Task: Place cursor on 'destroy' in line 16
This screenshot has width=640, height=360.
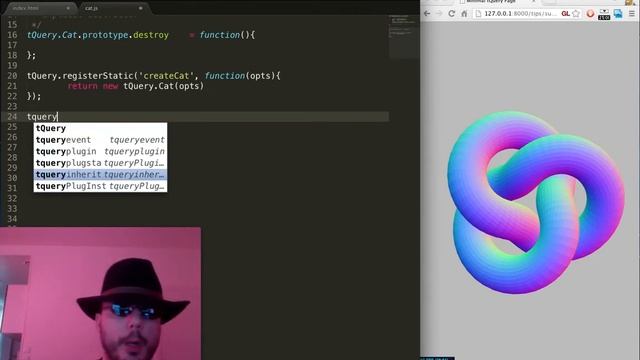Action: point(151,35)
